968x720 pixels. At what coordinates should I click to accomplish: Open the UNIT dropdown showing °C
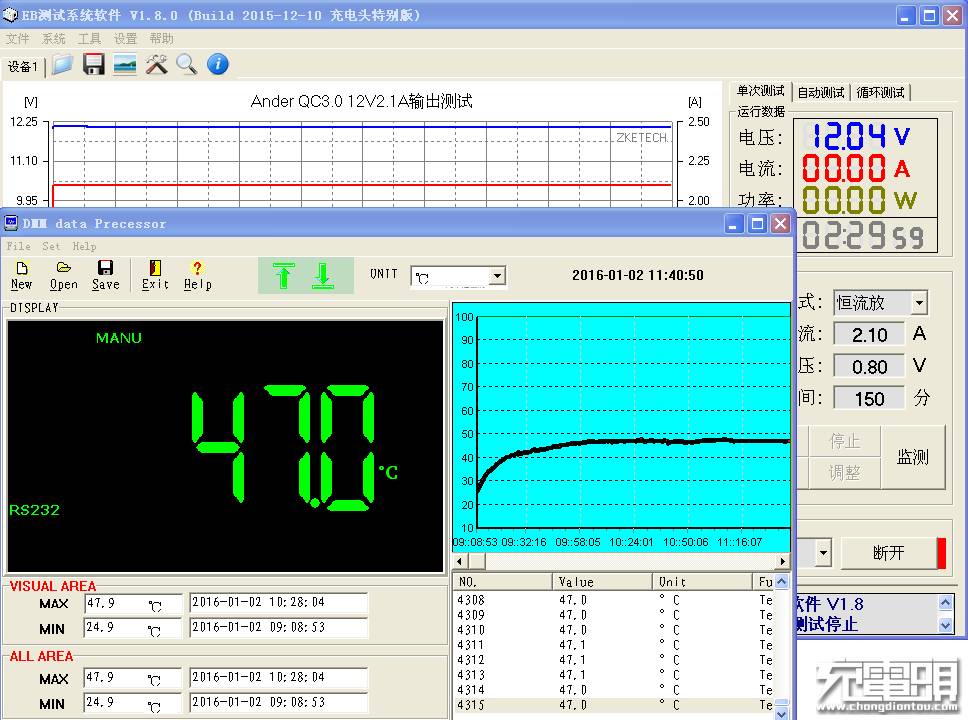tap(497, 276)
